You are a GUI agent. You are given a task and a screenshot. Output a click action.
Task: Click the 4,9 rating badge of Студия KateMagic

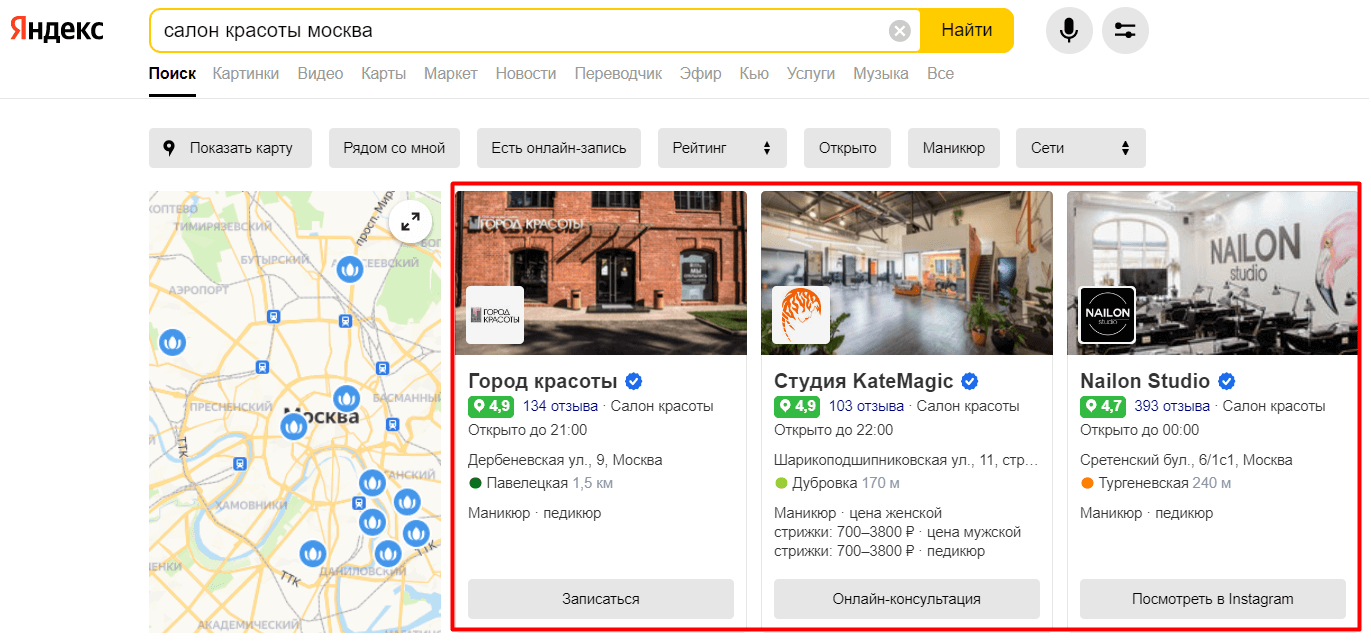[x=797, y=406]
